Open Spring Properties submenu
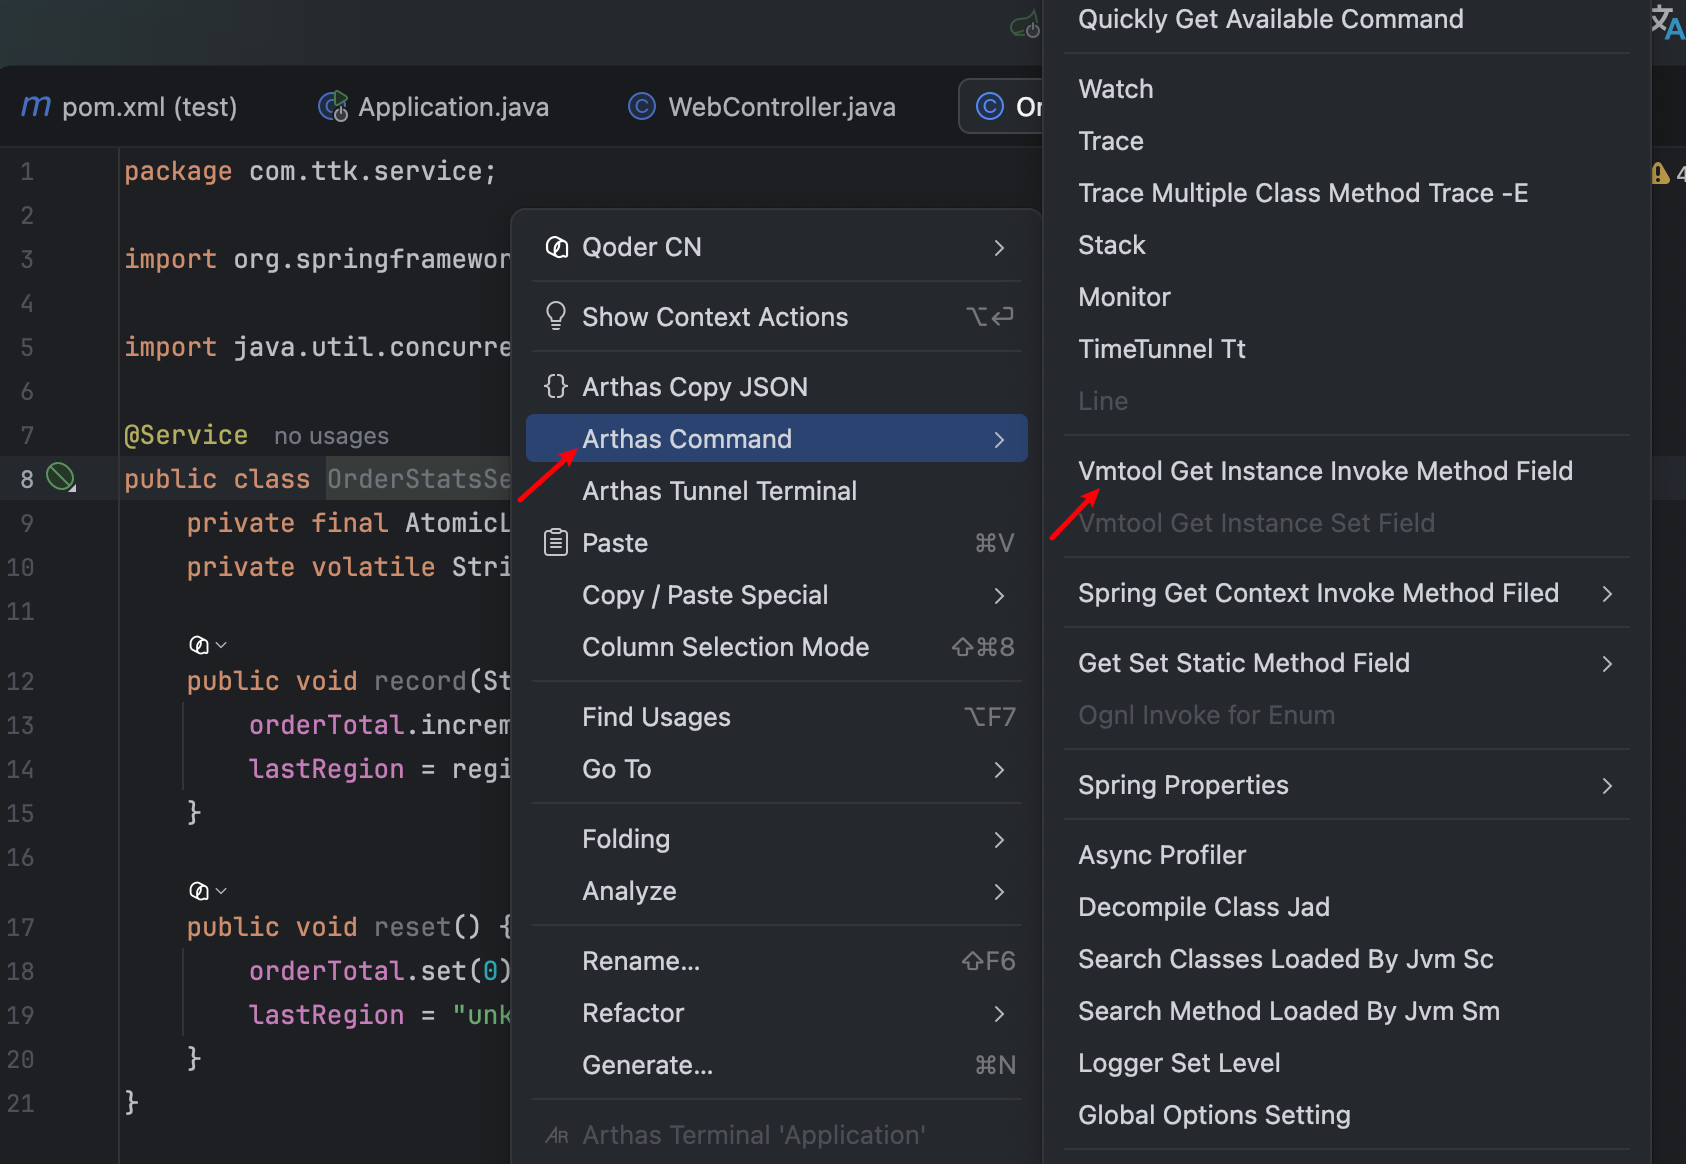The image size is (1686, 1164). tap(1346, 785)
